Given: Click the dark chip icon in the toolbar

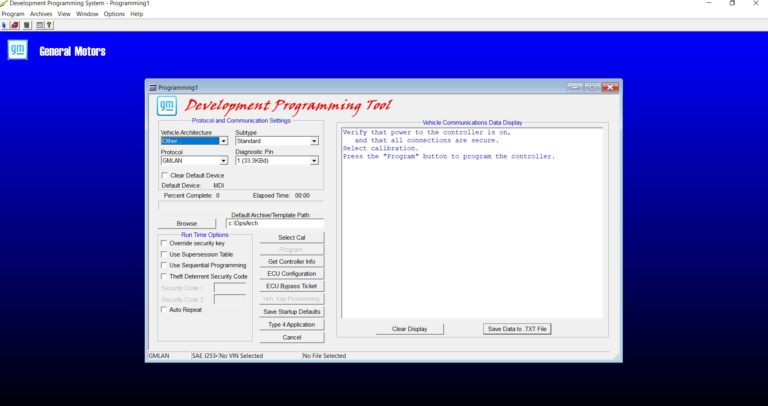Looking at the screenshot, I should tap(26, 24).
